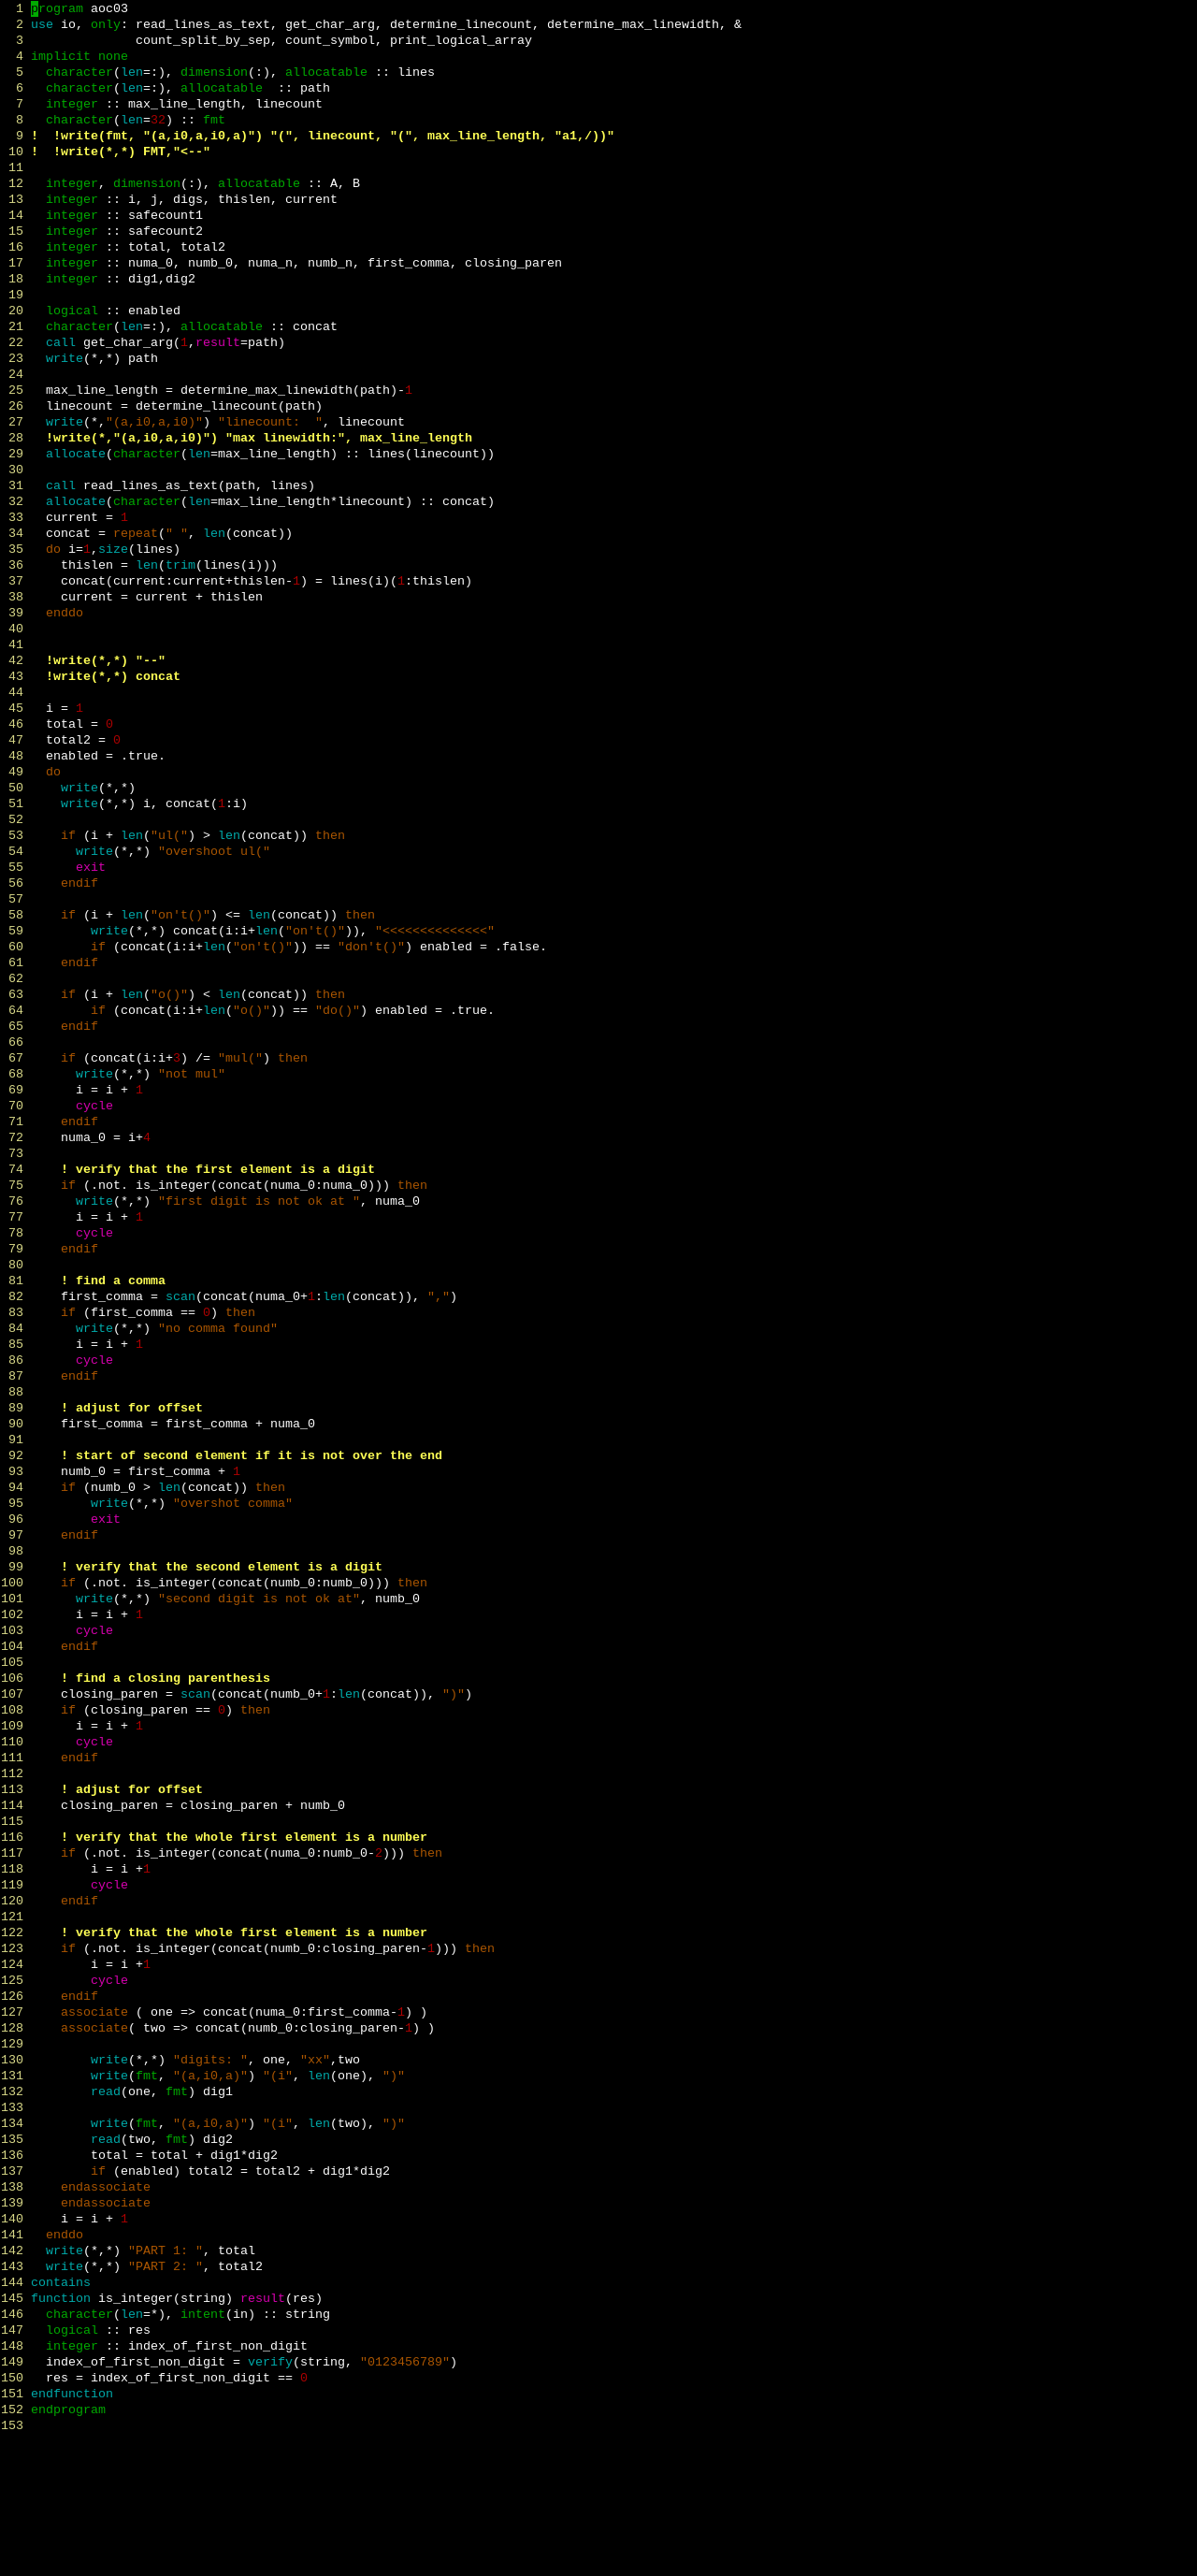The image size is (1197, 2576).
Task: Click comment '! verify that the second element is a digit'
Action: click(221, 1568)
